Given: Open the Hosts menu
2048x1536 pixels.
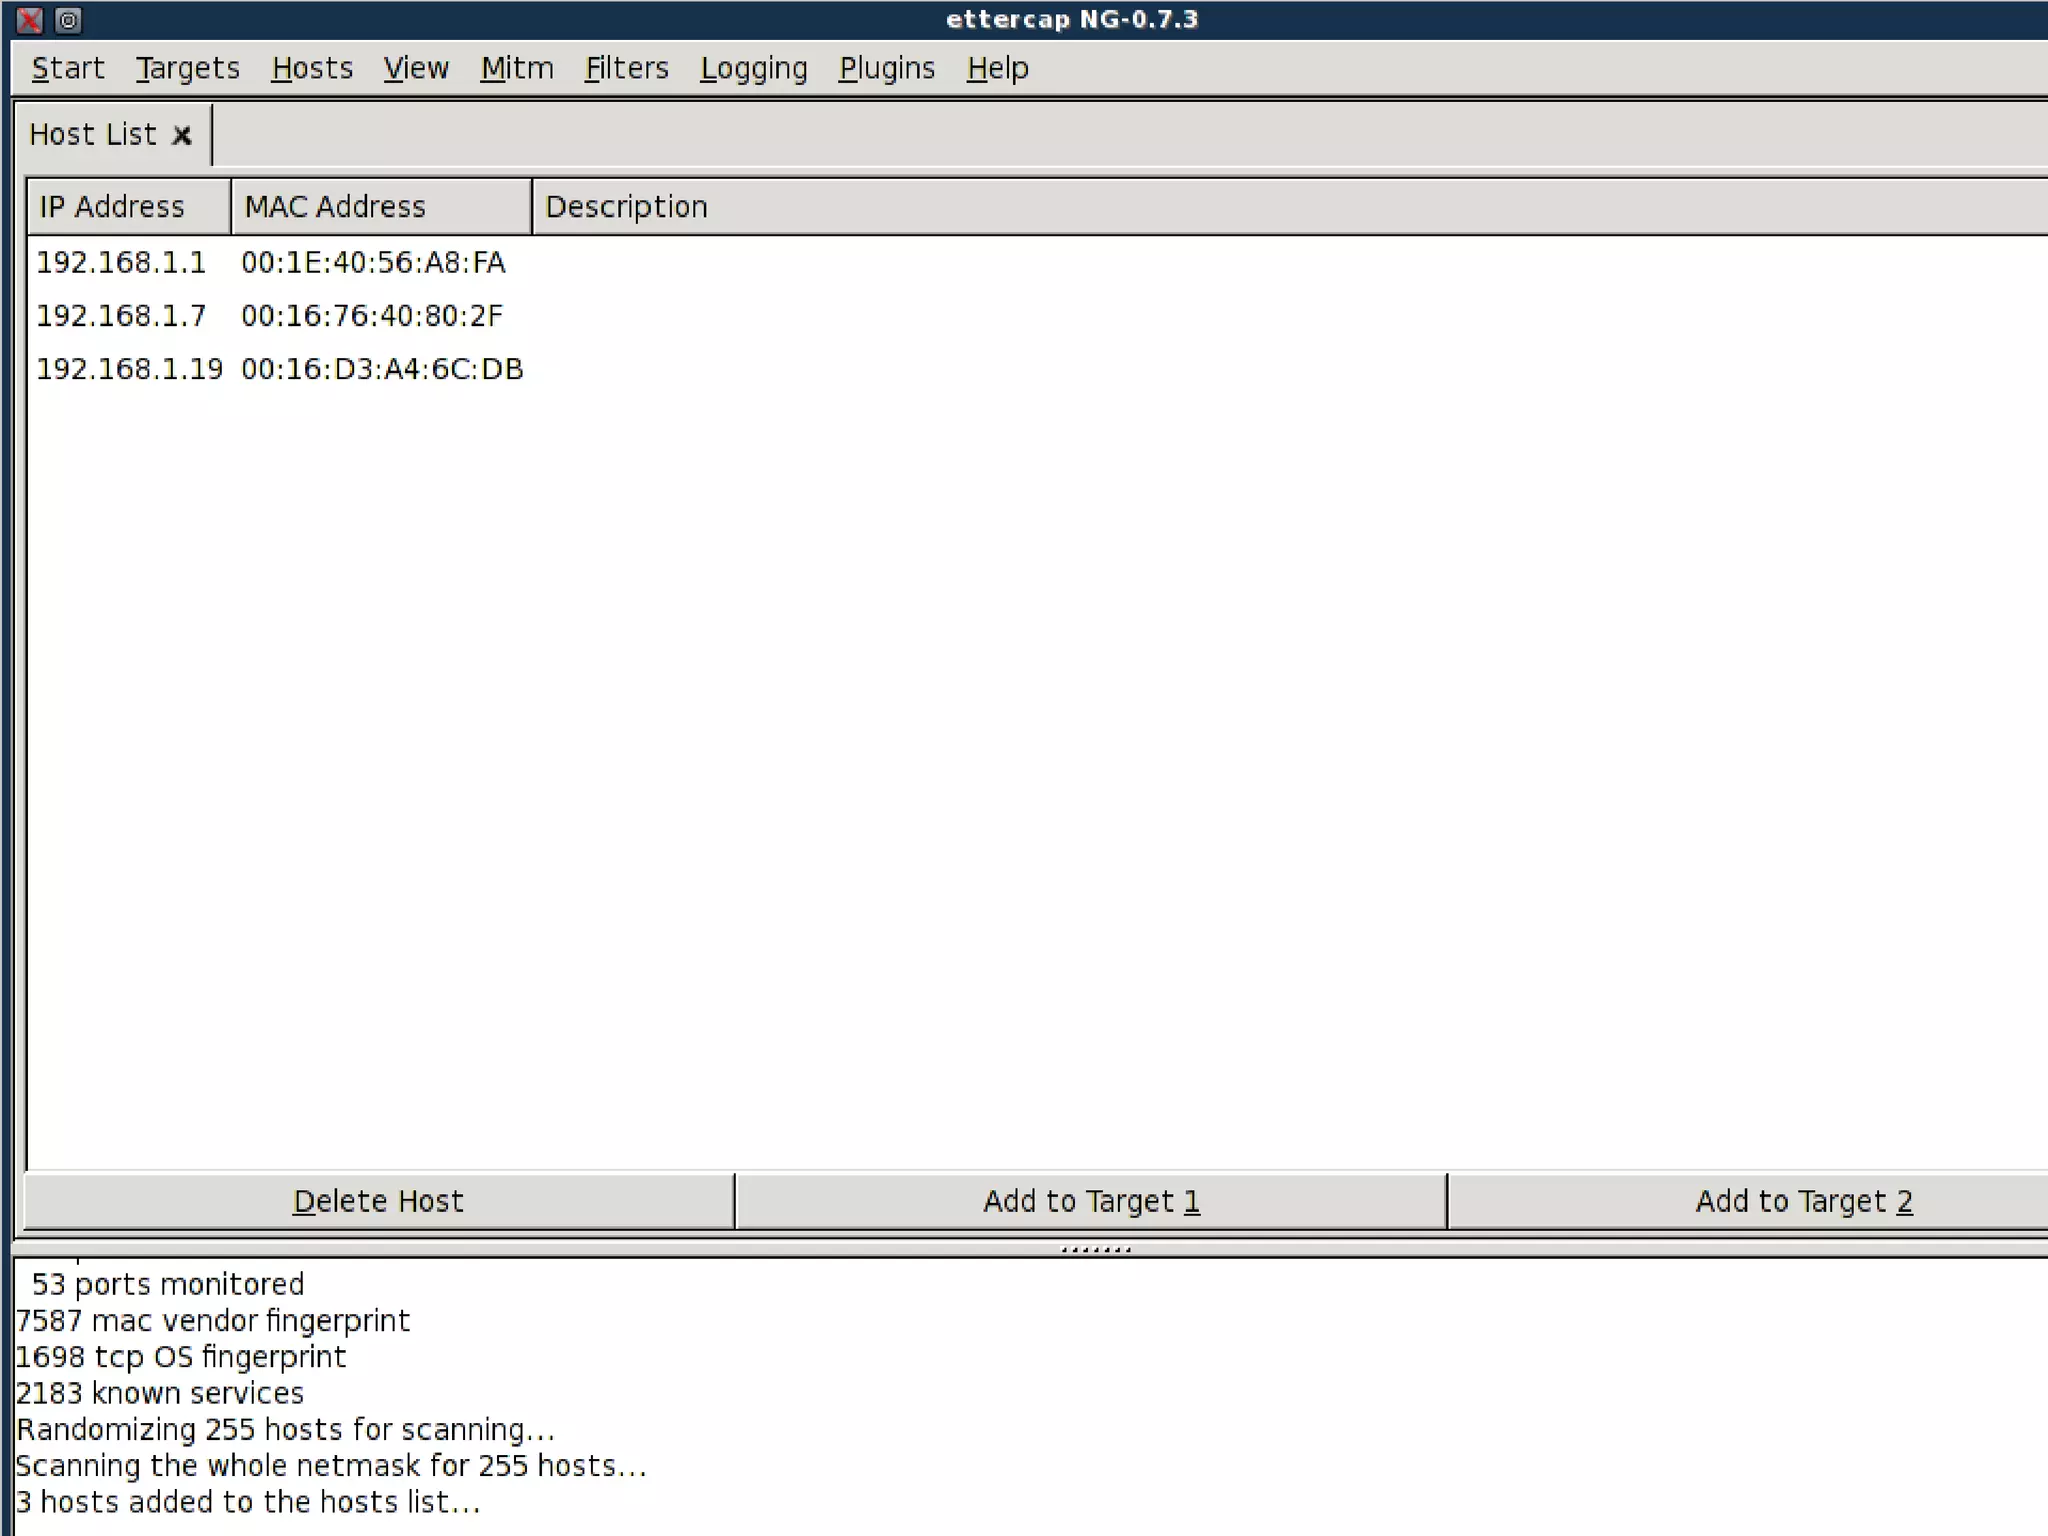Looking at the screenshot, I should tap(312, 68).
